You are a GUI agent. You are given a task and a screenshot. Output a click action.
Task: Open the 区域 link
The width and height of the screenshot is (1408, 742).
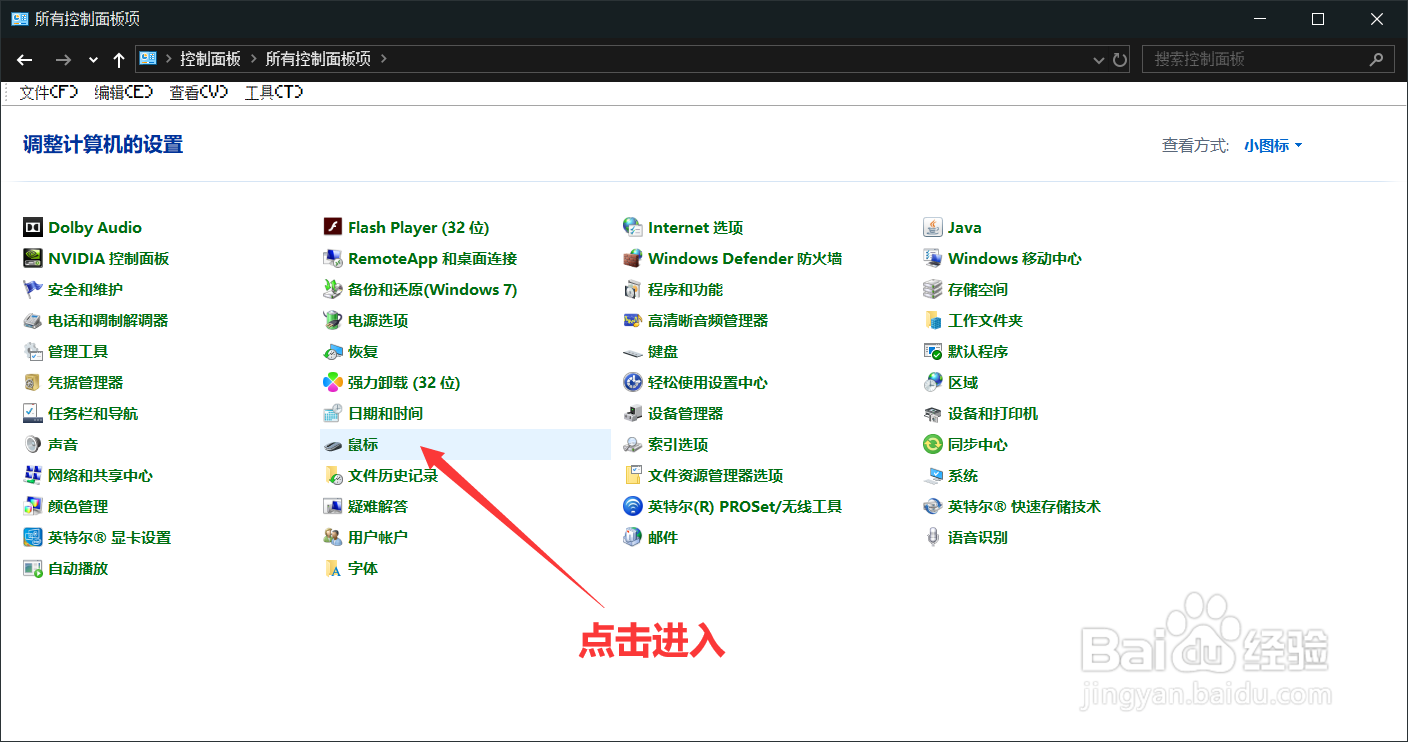click(963, 382)
